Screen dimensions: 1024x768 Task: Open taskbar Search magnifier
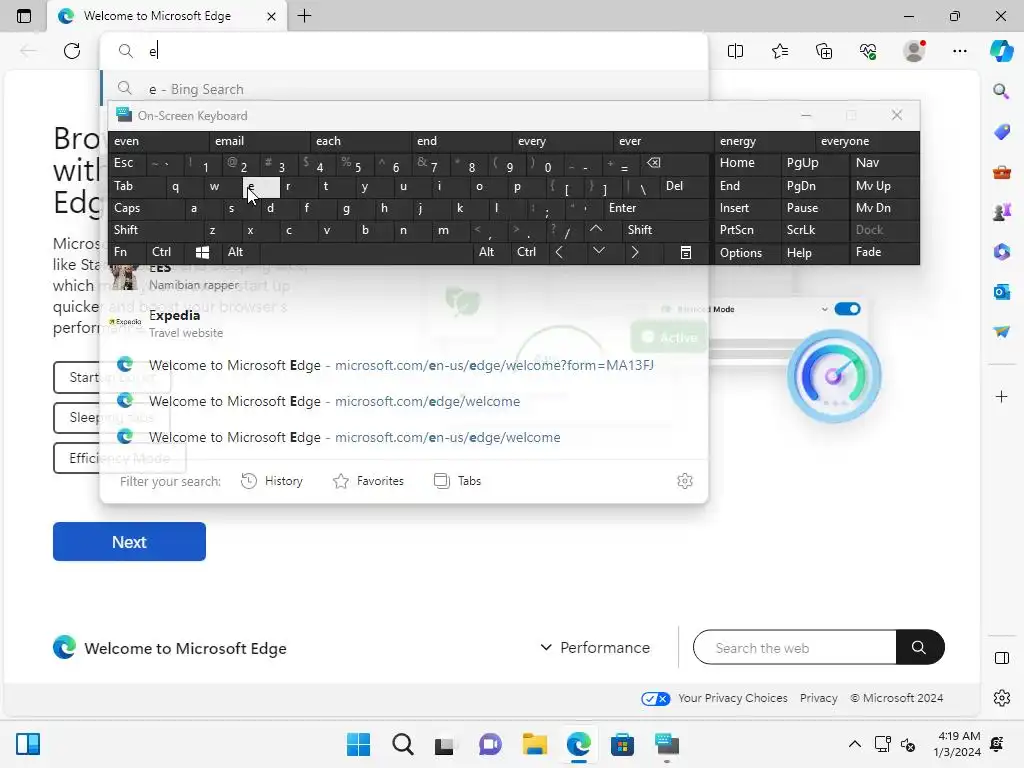402,744
